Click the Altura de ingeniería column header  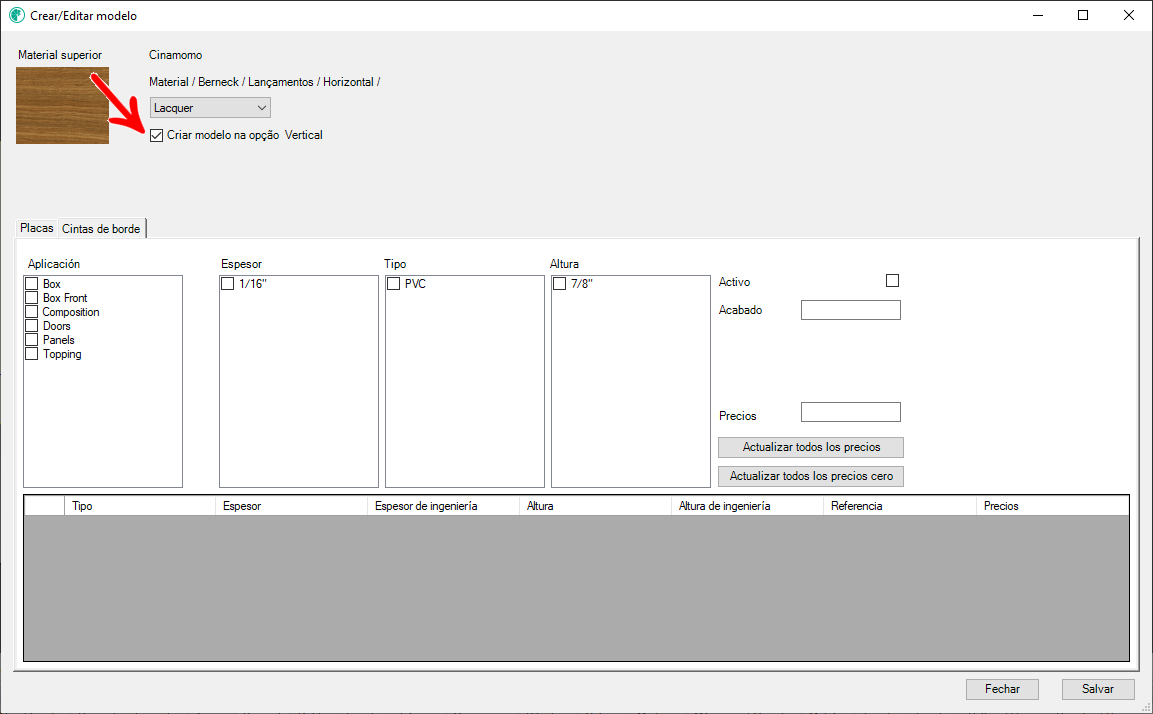coord(747,506)
